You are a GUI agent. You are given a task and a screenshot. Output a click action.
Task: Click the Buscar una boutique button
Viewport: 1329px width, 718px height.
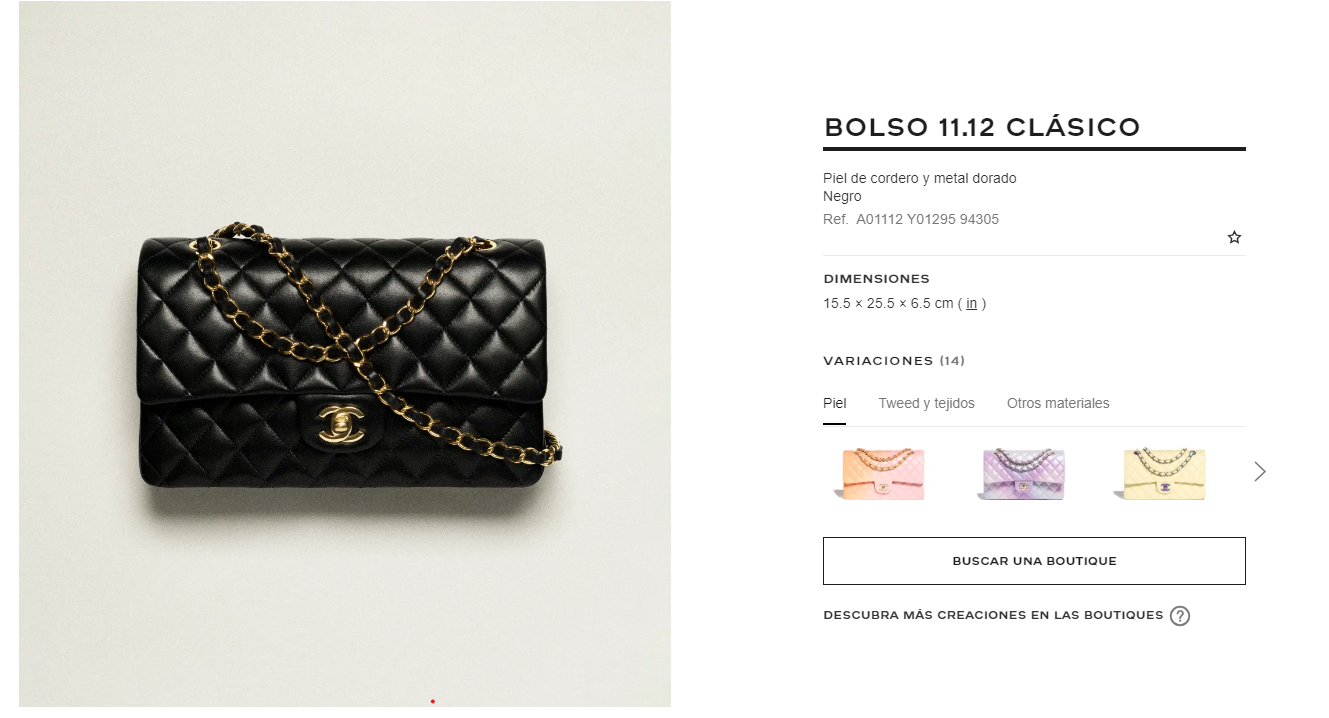click(1034, 561)
